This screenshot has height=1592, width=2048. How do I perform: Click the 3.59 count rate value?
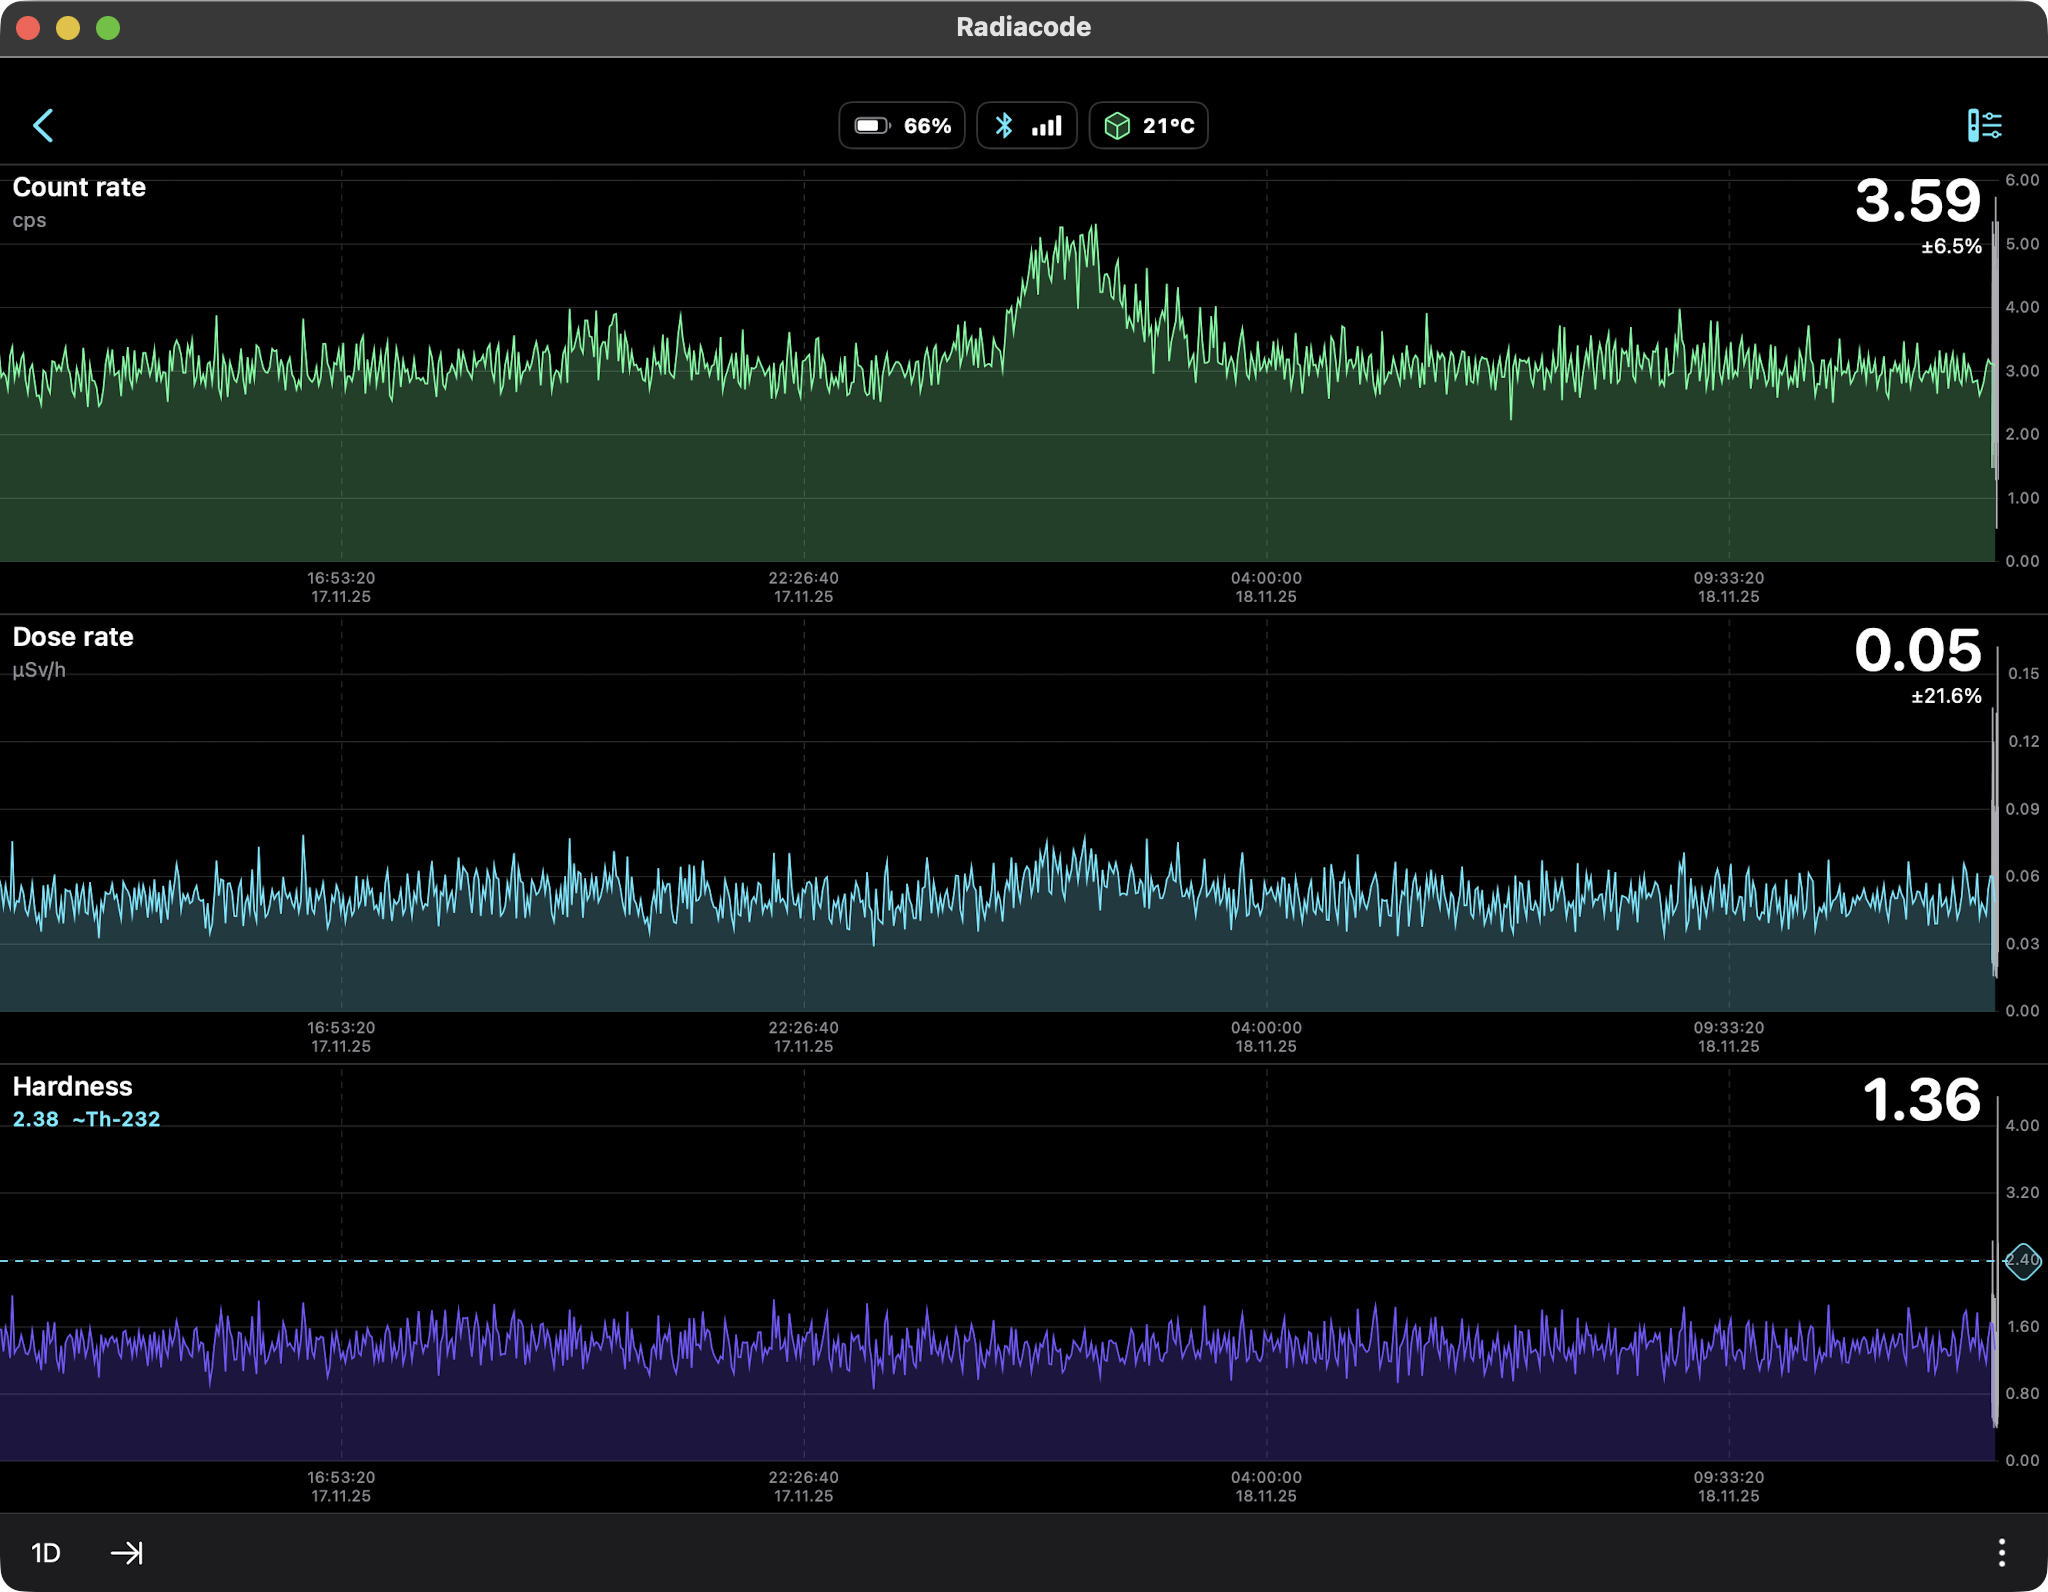[1917, 201]
